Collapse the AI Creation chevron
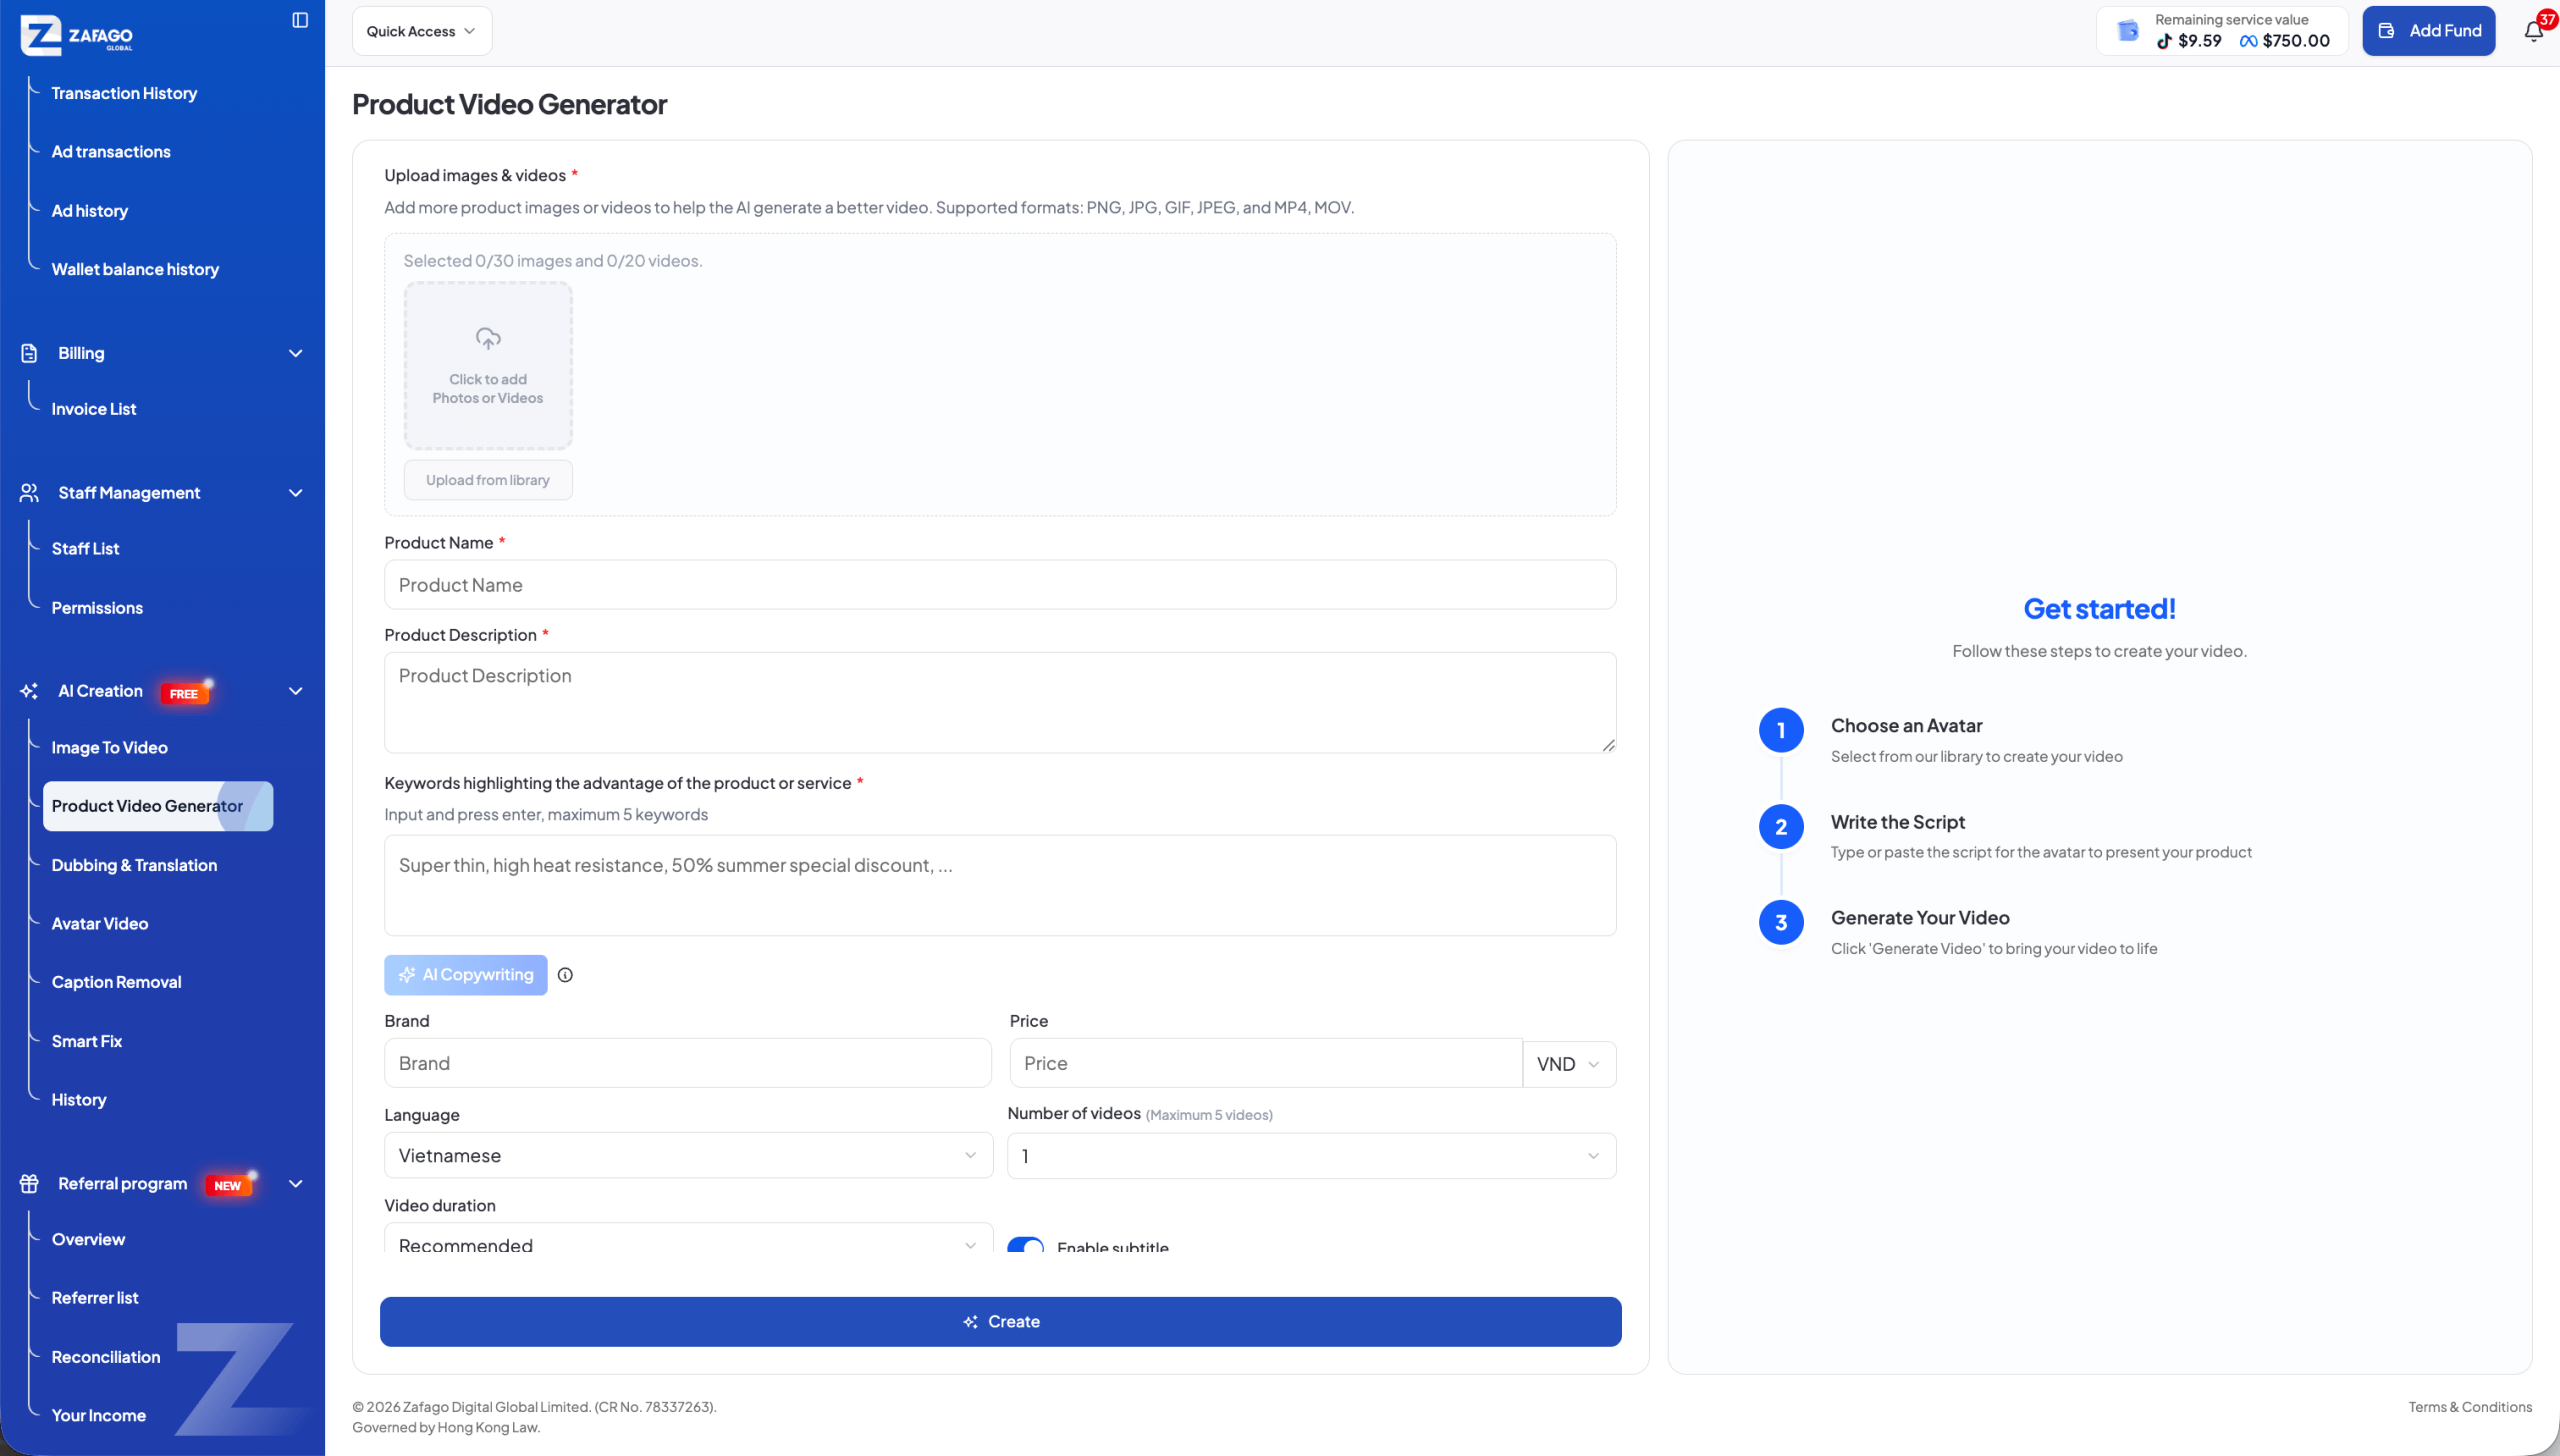The height and width of the screenshot is (1456, 2560). click(x=296, y=691)
